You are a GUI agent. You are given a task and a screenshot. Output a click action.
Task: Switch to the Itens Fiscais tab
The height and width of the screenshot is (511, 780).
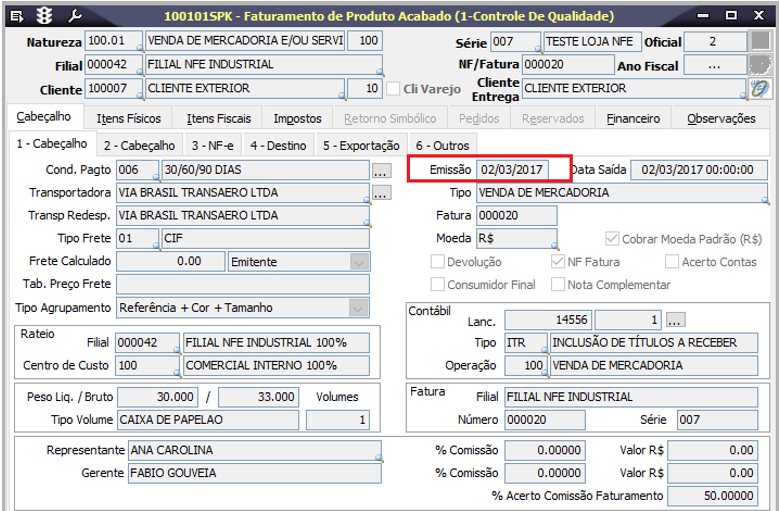coord(218,118)
